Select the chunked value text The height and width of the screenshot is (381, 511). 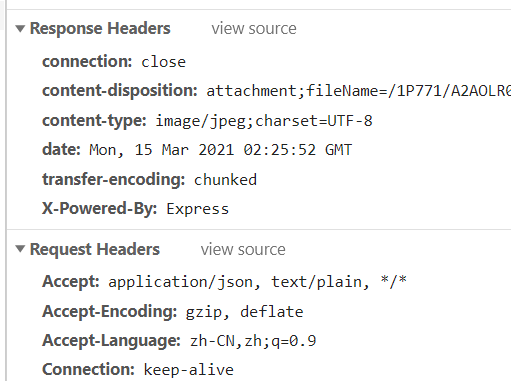[x=225, y=180]
